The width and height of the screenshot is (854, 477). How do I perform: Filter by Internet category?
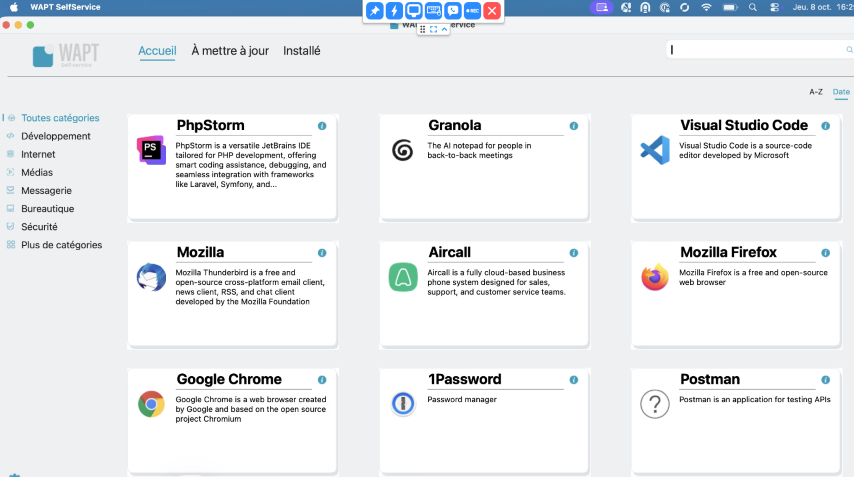38,154
